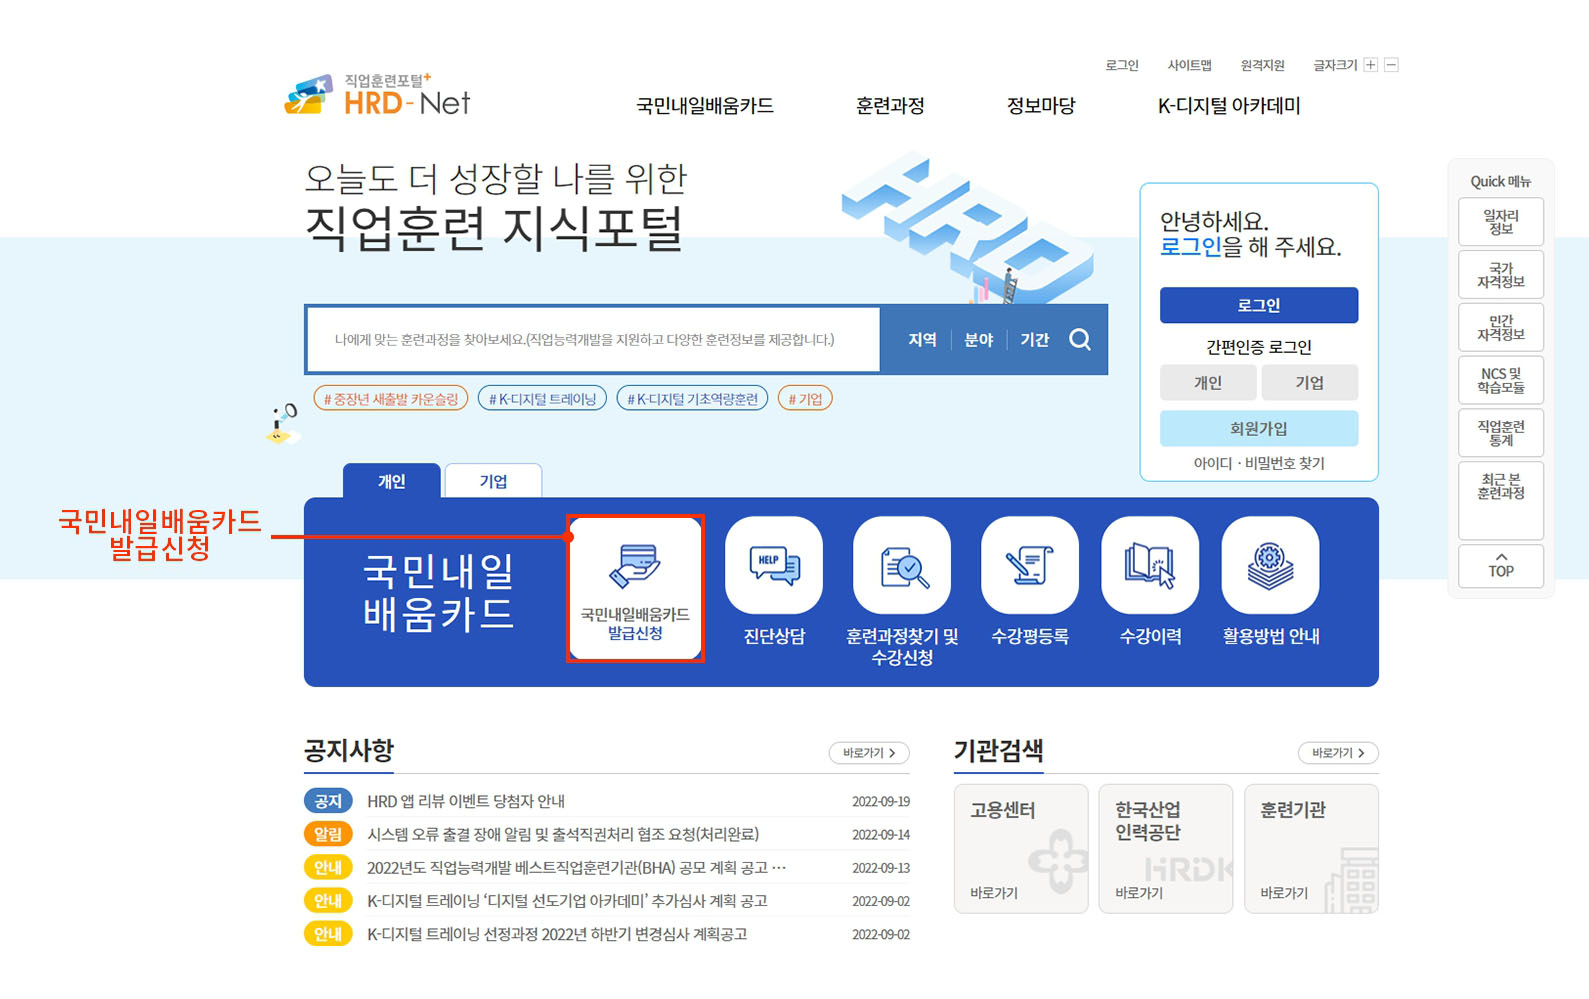
Task: Open 훈련과정 main menu
Action: click(890, 106)
